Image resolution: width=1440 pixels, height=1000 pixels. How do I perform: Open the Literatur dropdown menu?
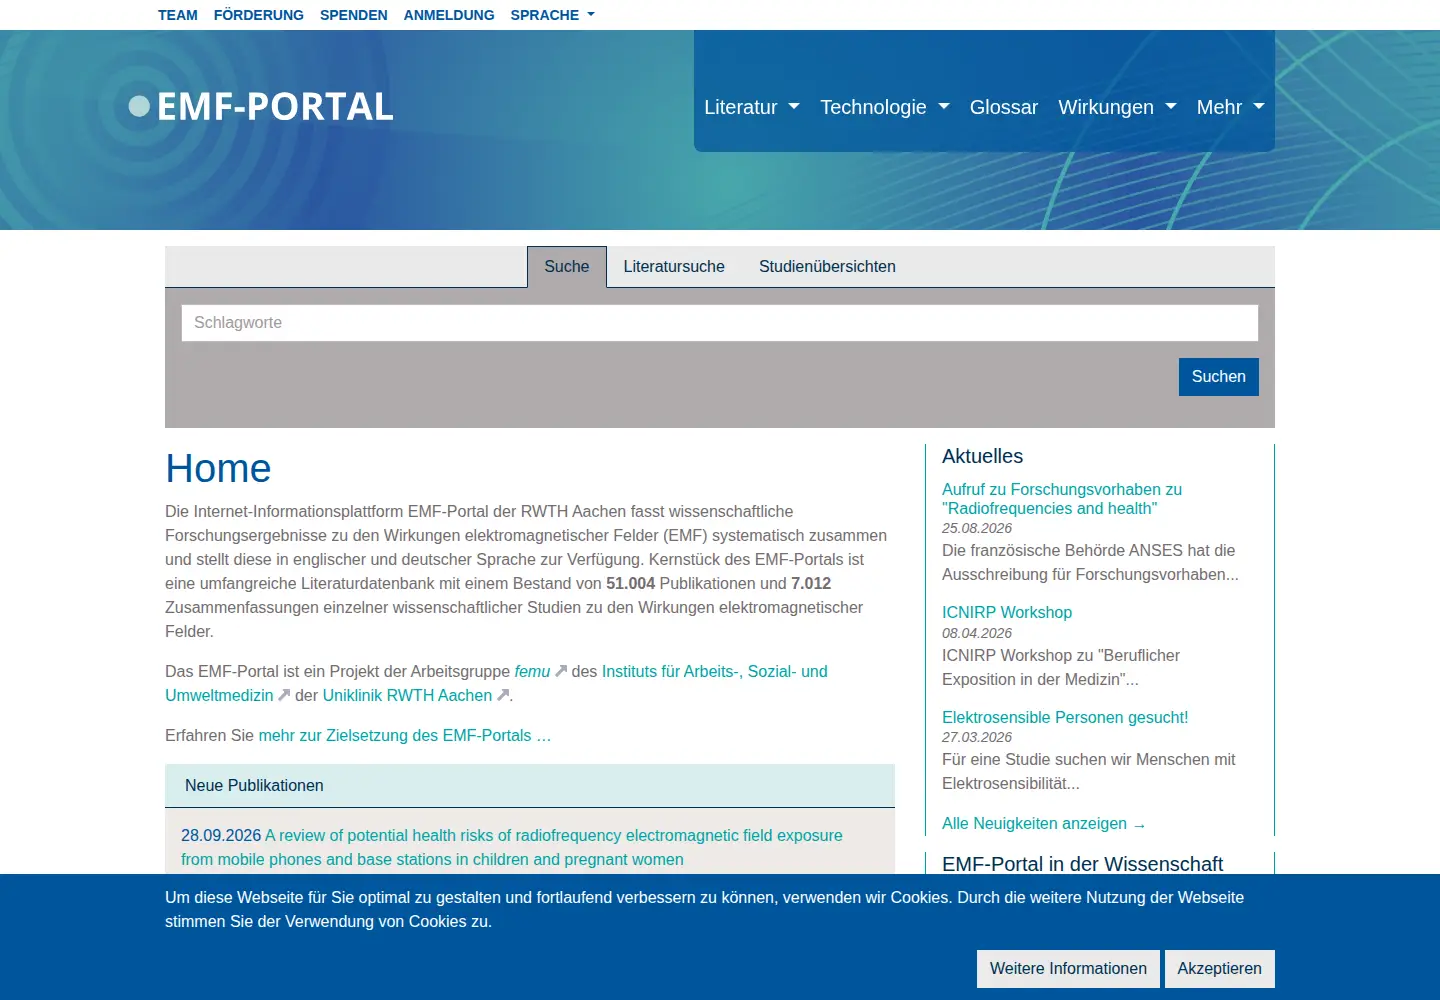click(x=752, y=107)
